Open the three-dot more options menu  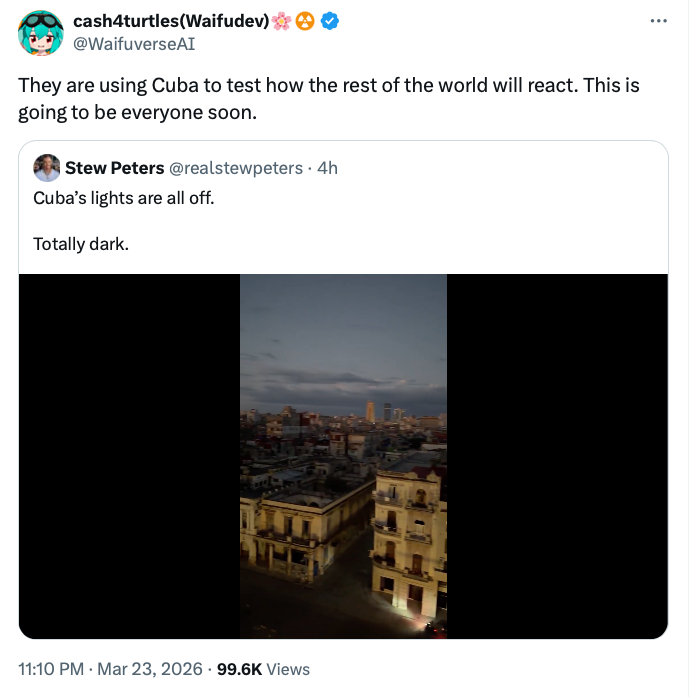tap(658, 21)
